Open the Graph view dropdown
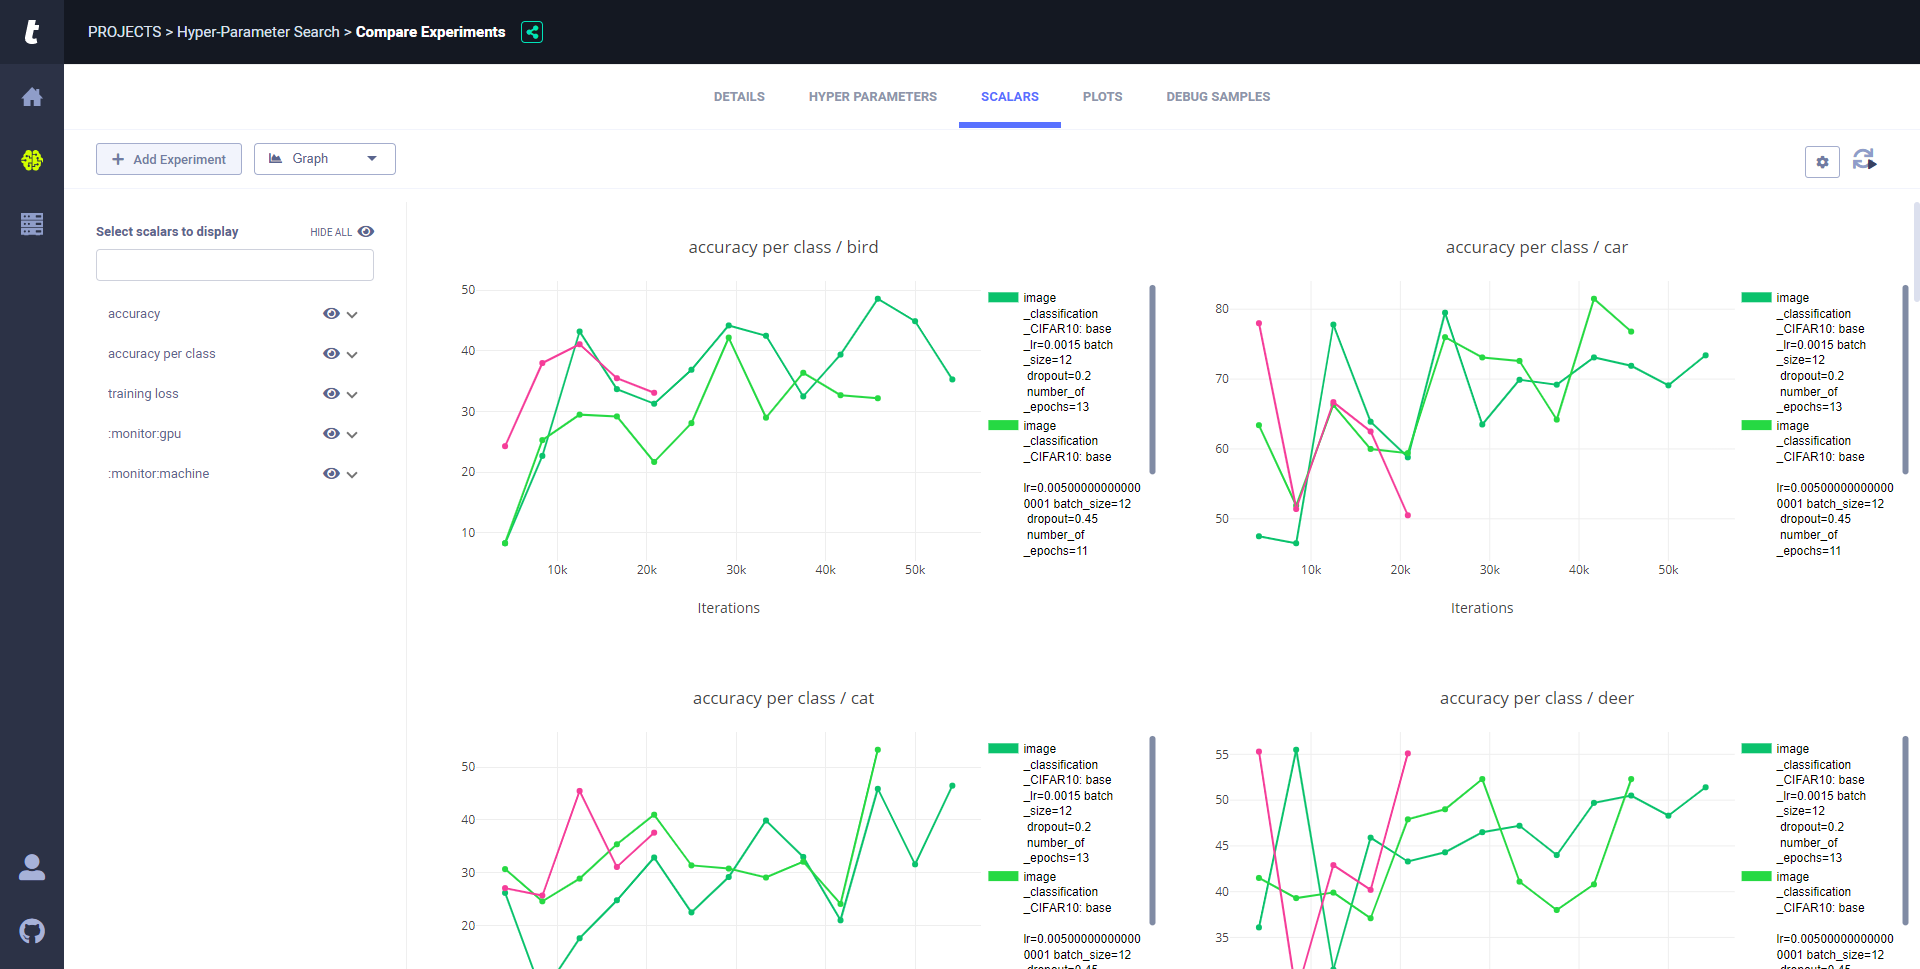The image size is (1920, 969). pos(325,159)
